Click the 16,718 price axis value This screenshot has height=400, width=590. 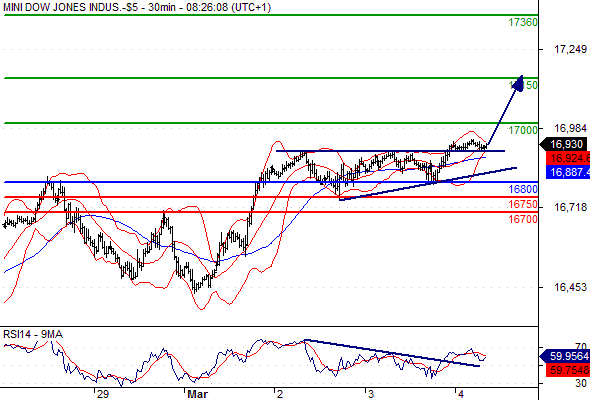pos(570,207)
